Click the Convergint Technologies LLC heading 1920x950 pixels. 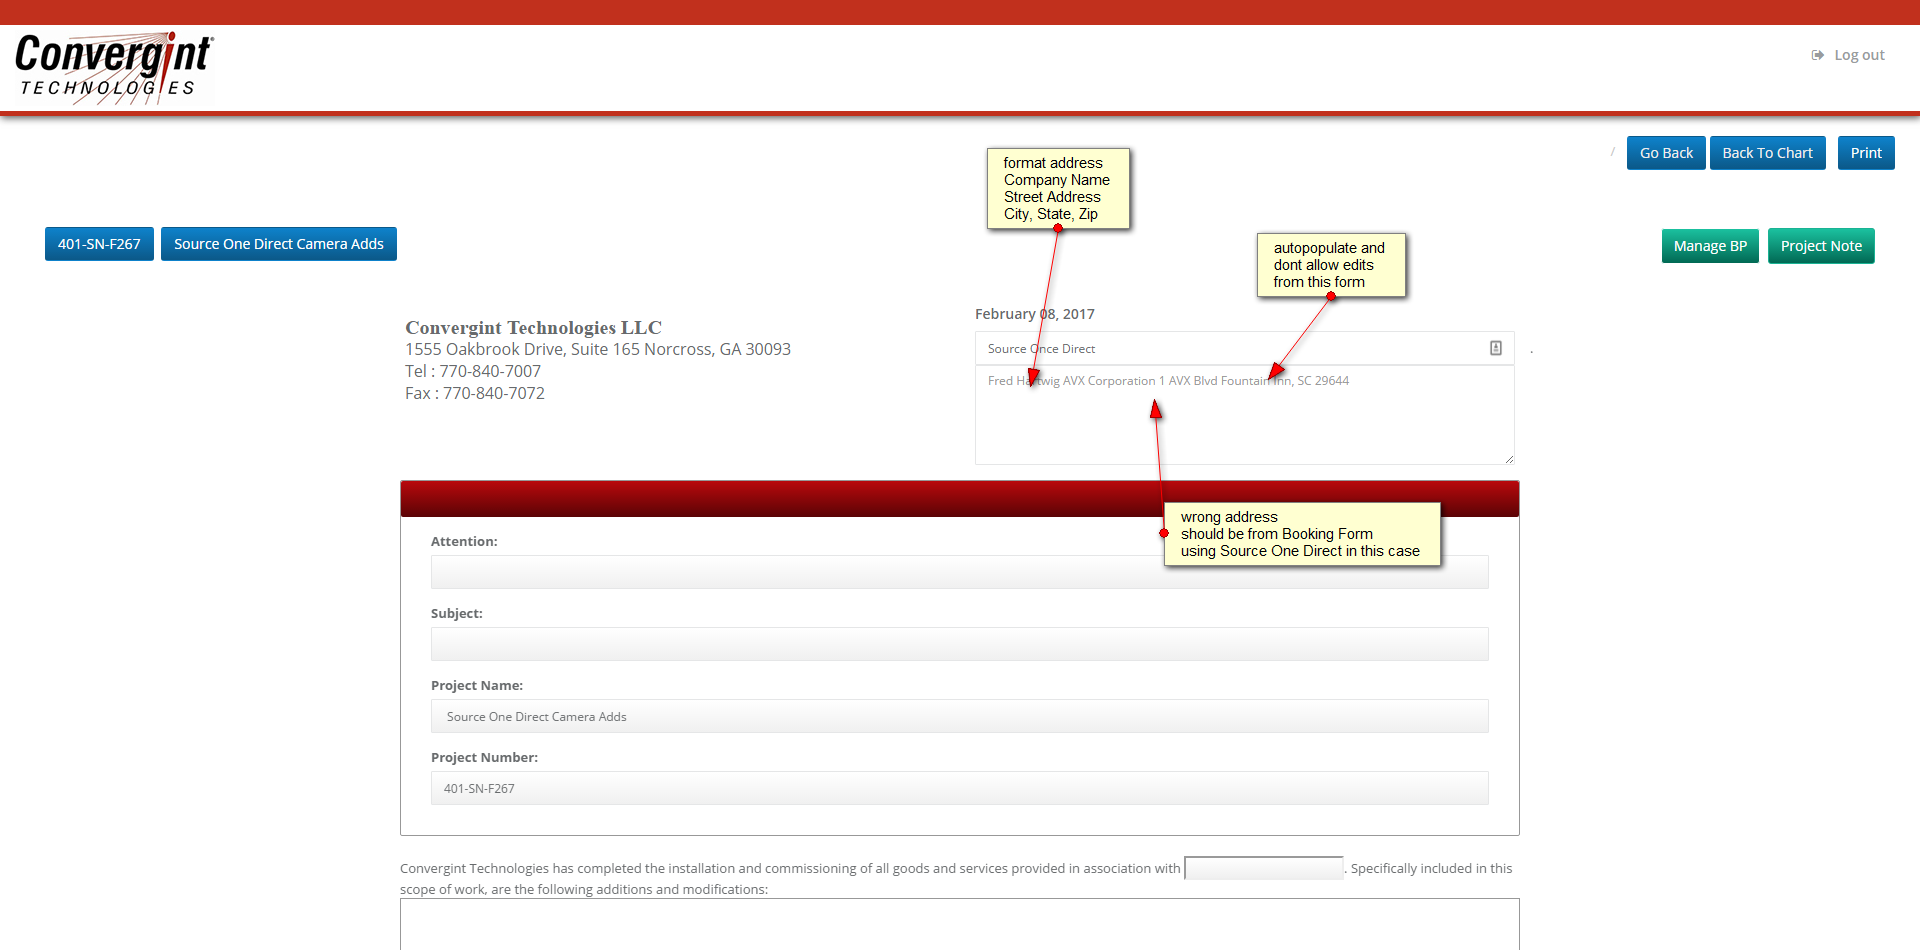[533, 328]
